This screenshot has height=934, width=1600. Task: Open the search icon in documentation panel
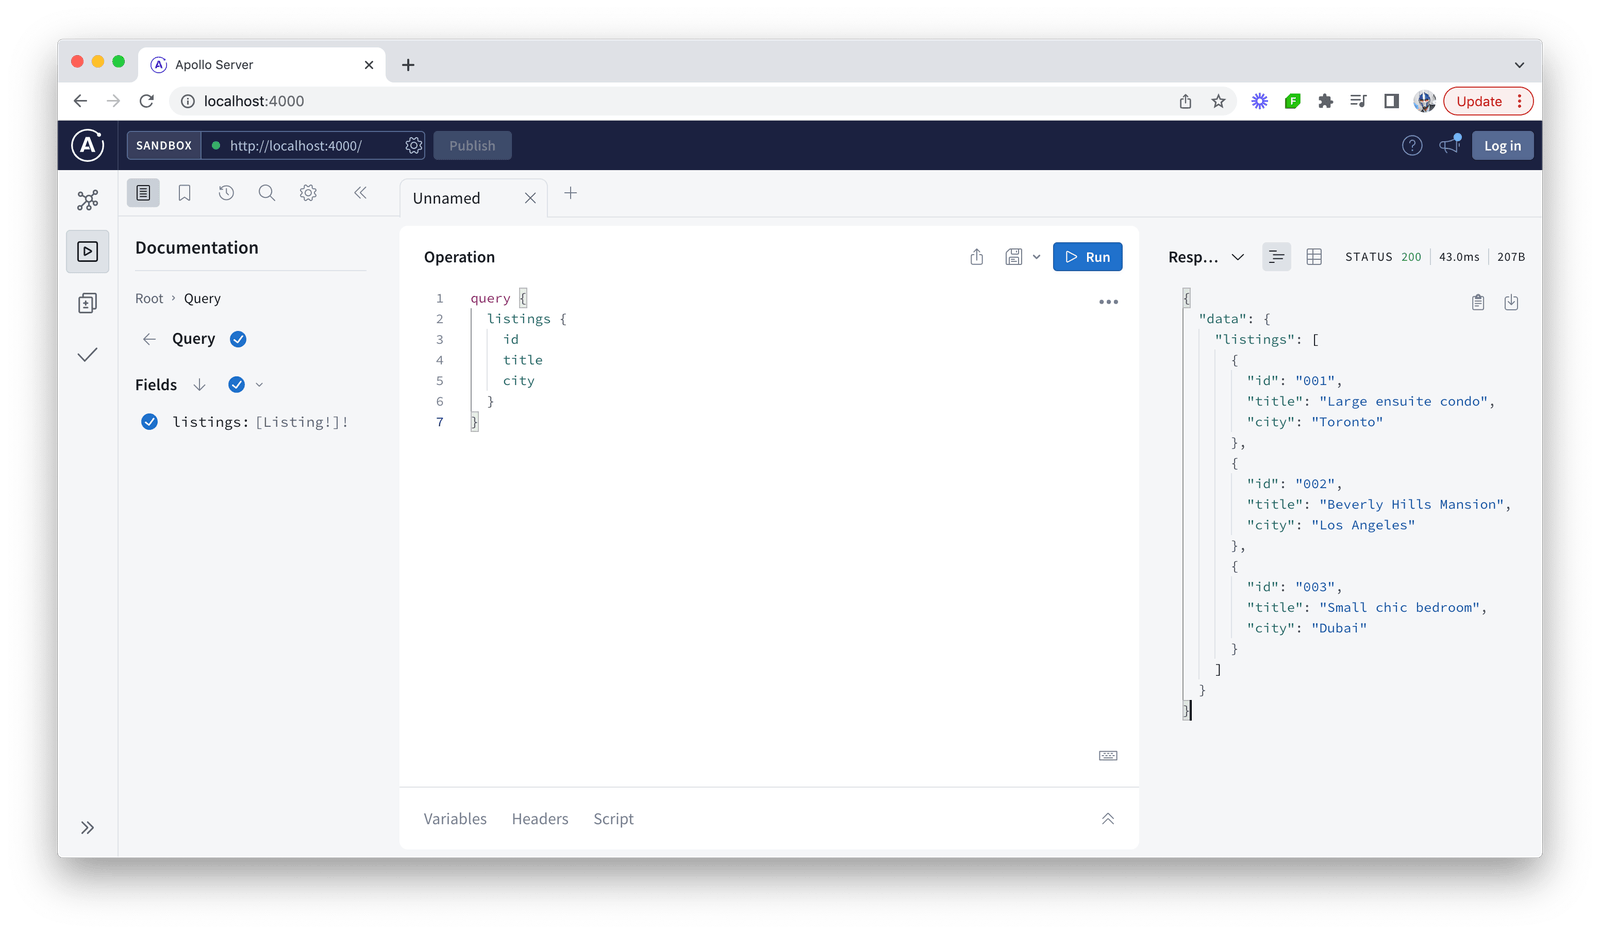coord(267,193)
